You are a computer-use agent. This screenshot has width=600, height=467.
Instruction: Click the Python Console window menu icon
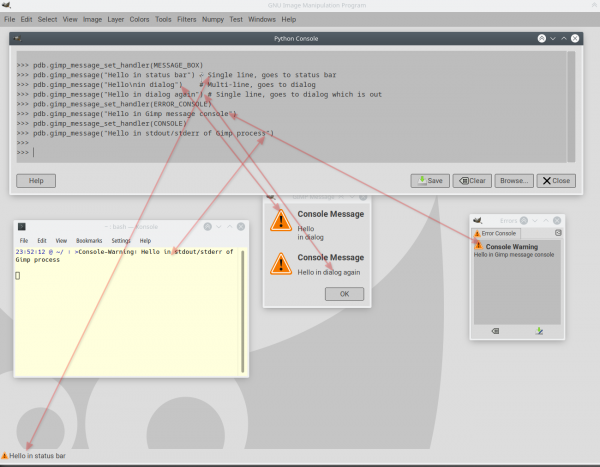point(17,38)
